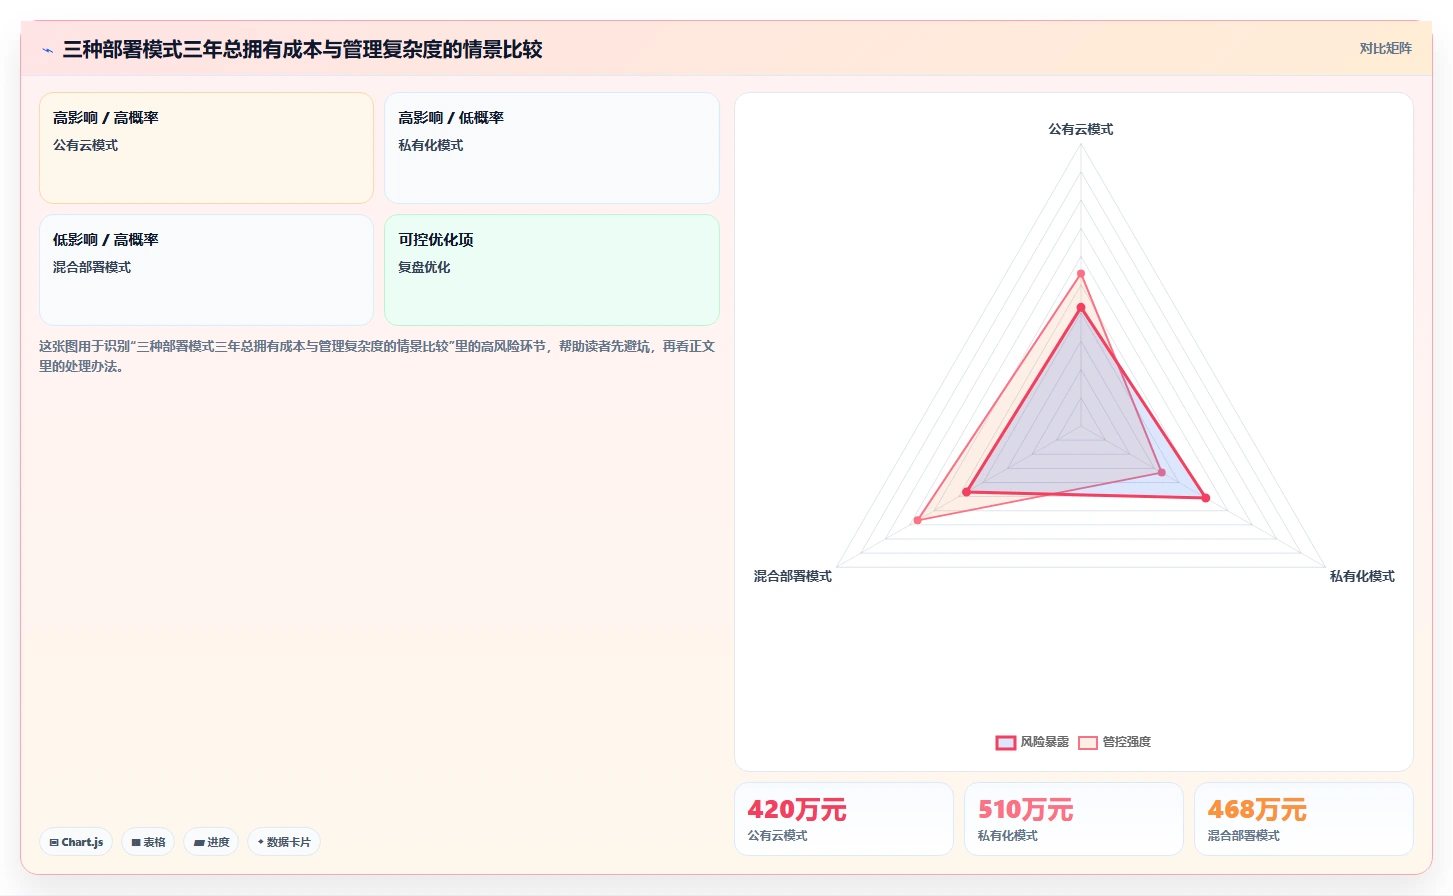Image resolution: width=1453 pixels, height=896 pixels.
Task: Click the 对比矩阵 label in header
Action: point(1385,49)
